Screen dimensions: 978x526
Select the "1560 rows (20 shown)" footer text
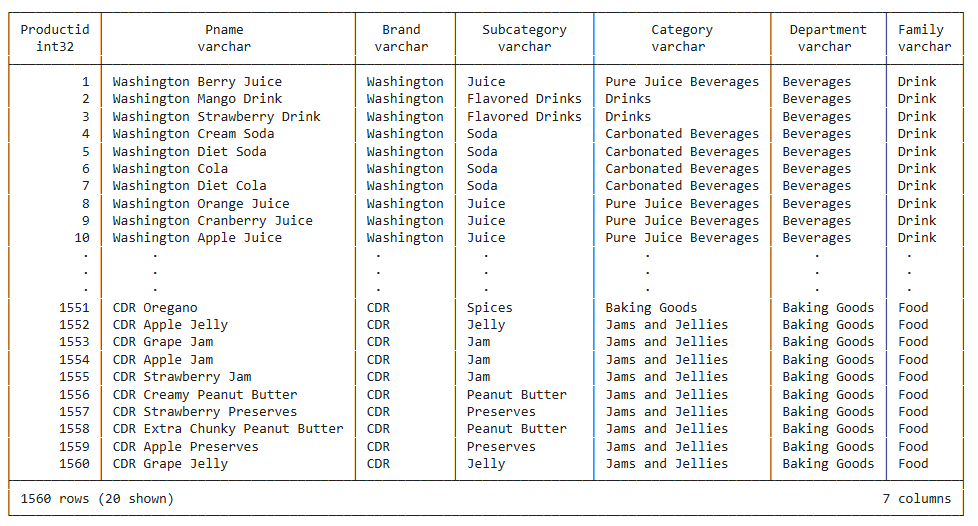click(97, 498)
